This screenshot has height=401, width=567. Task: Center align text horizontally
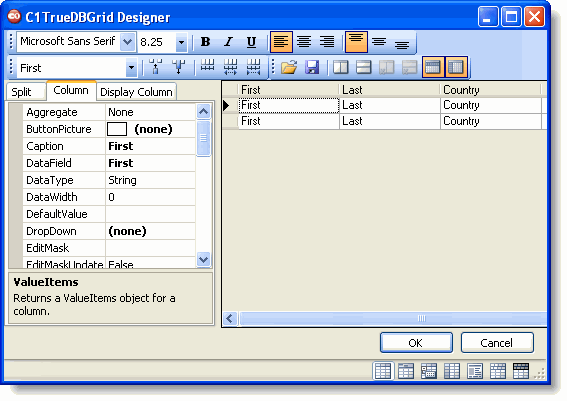pos(304,42)
